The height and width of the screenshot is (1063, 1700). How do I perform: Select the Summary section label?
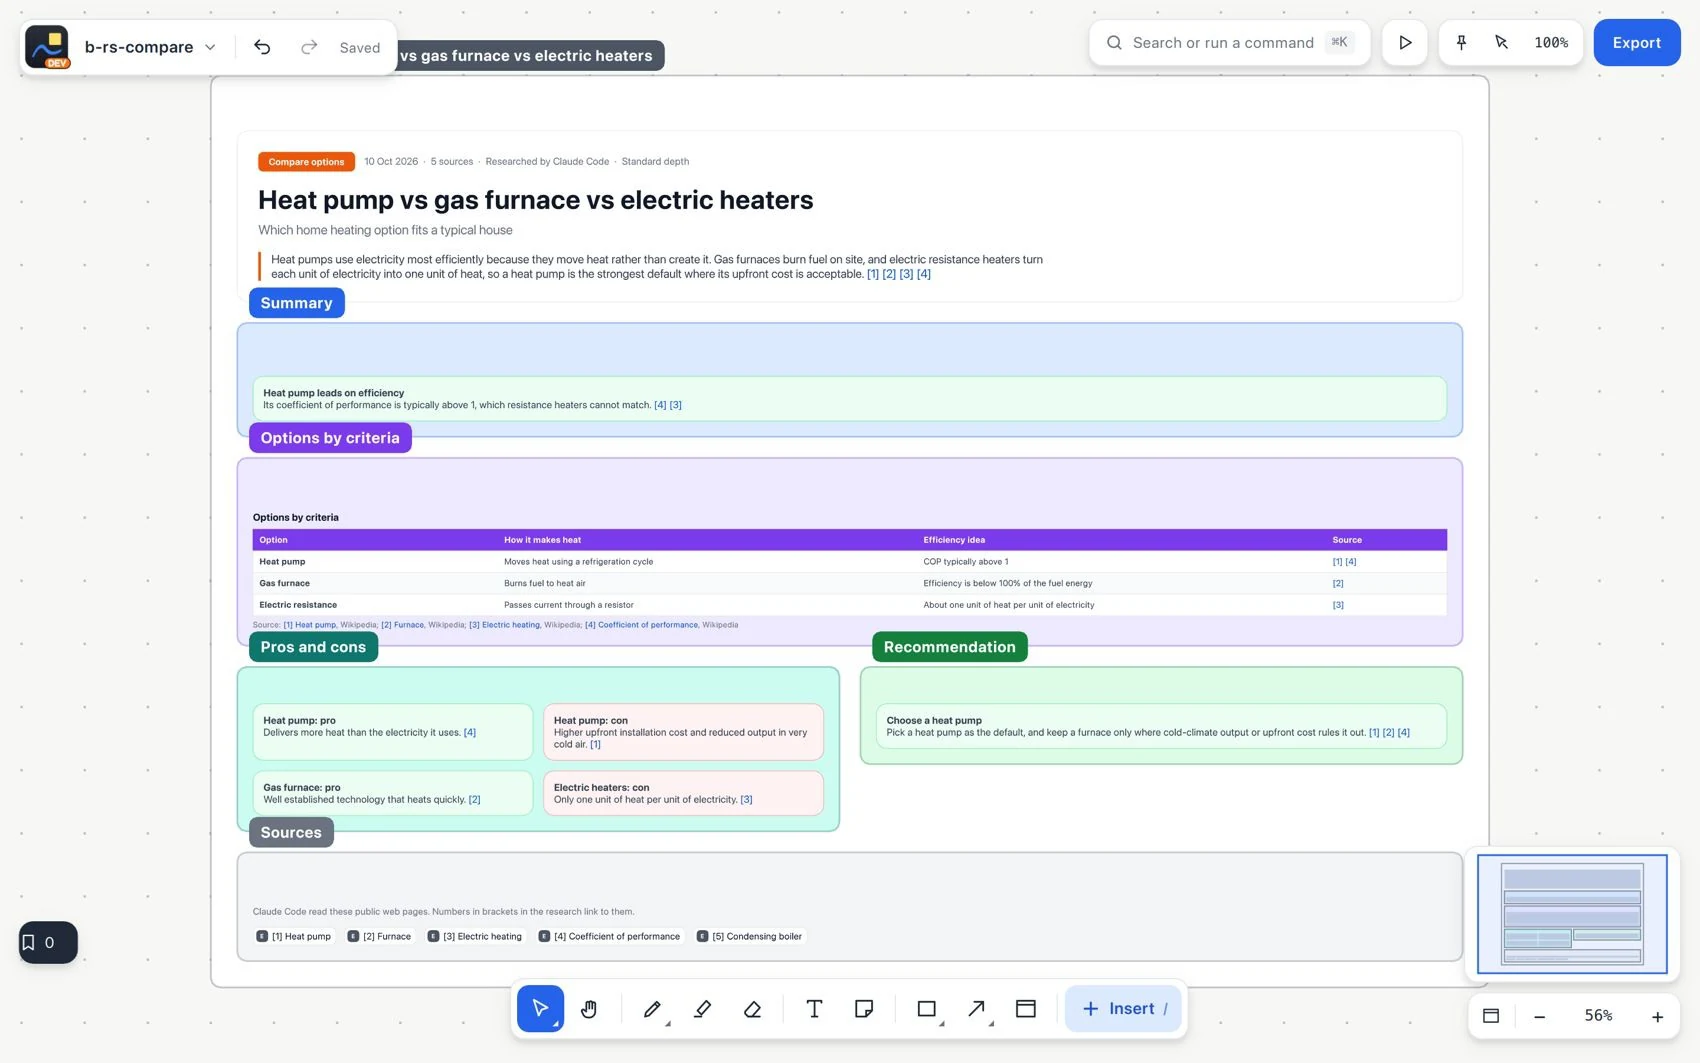(x=296, y=303)
